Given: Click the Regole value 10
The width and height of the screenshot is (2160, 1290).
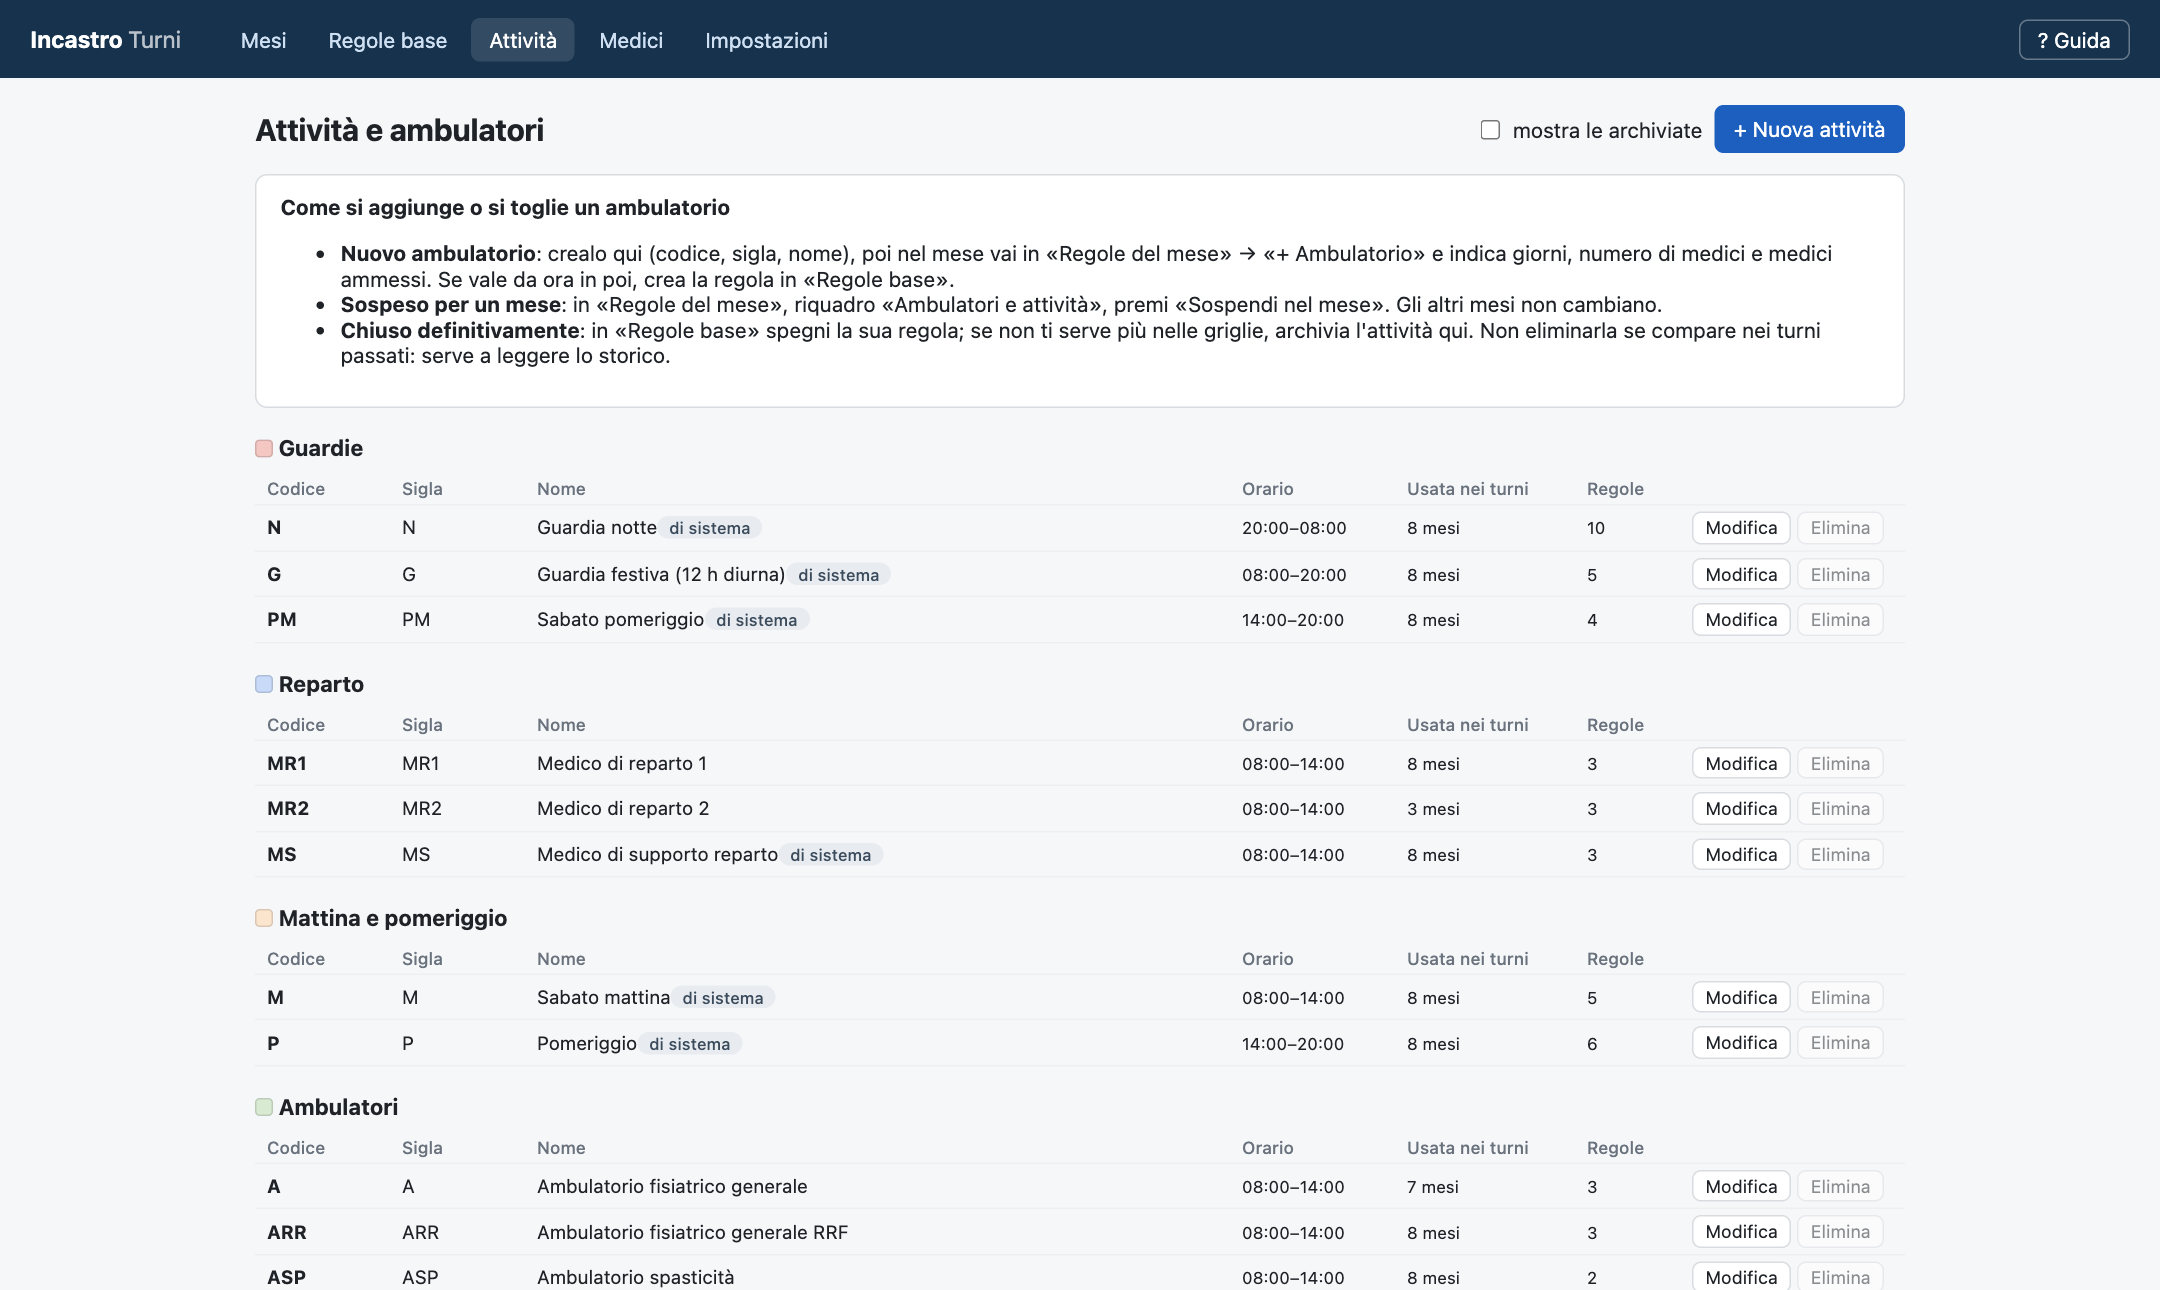Looking at the screenshot, I should click(1596, 528).
